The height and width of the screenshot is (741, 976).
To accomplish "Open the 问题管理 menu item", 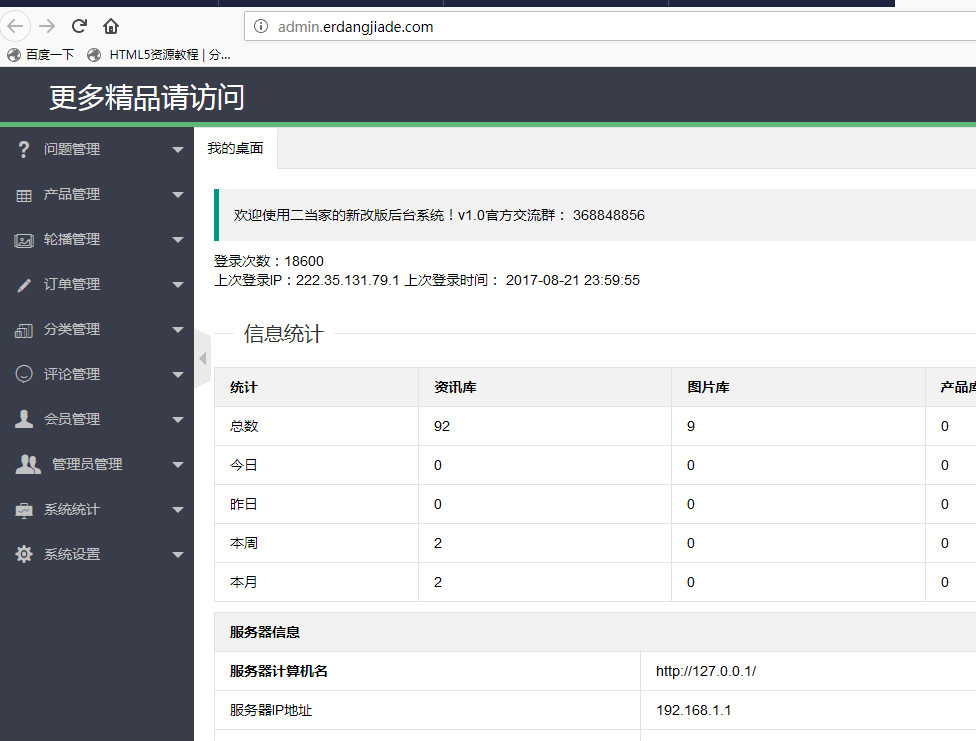I will [96, 149].
